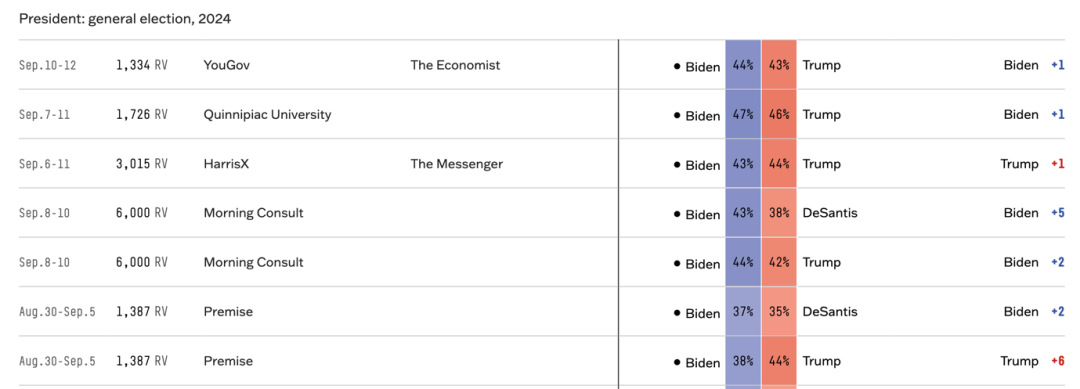The image size is (1080, 389).
Task: Click the red 38% DeSantis cell
Action: coord(779,213)
